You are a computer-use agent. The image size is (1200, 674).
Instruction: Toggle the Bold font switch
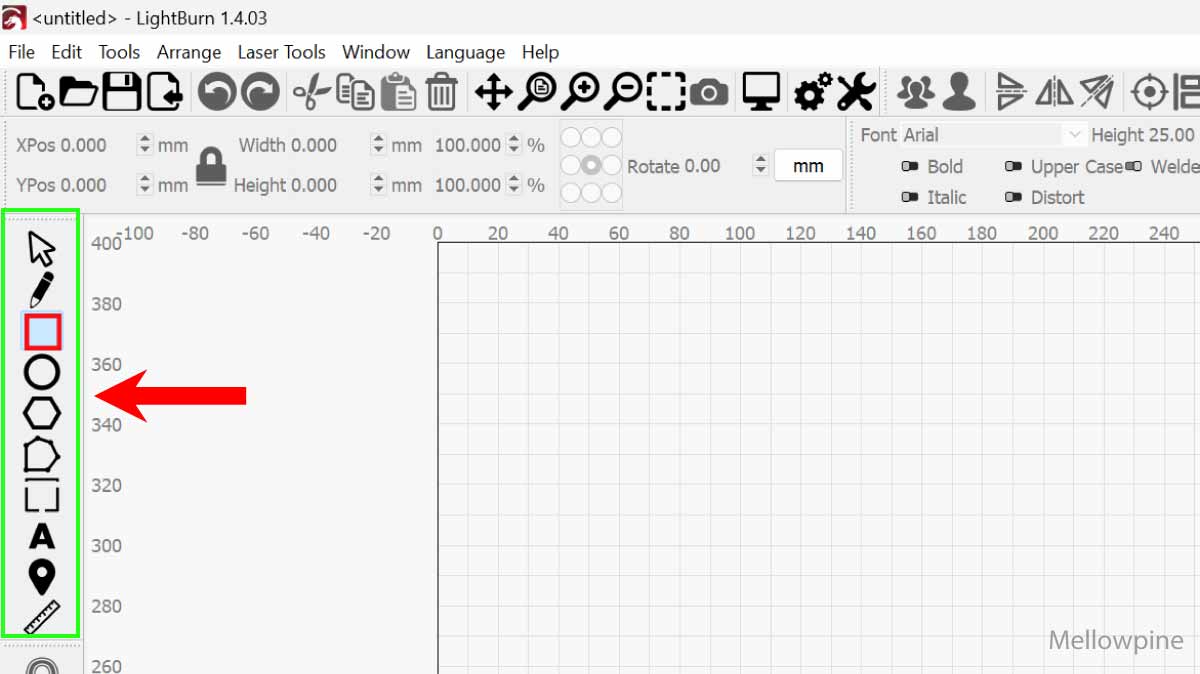[x=910, y=167]
